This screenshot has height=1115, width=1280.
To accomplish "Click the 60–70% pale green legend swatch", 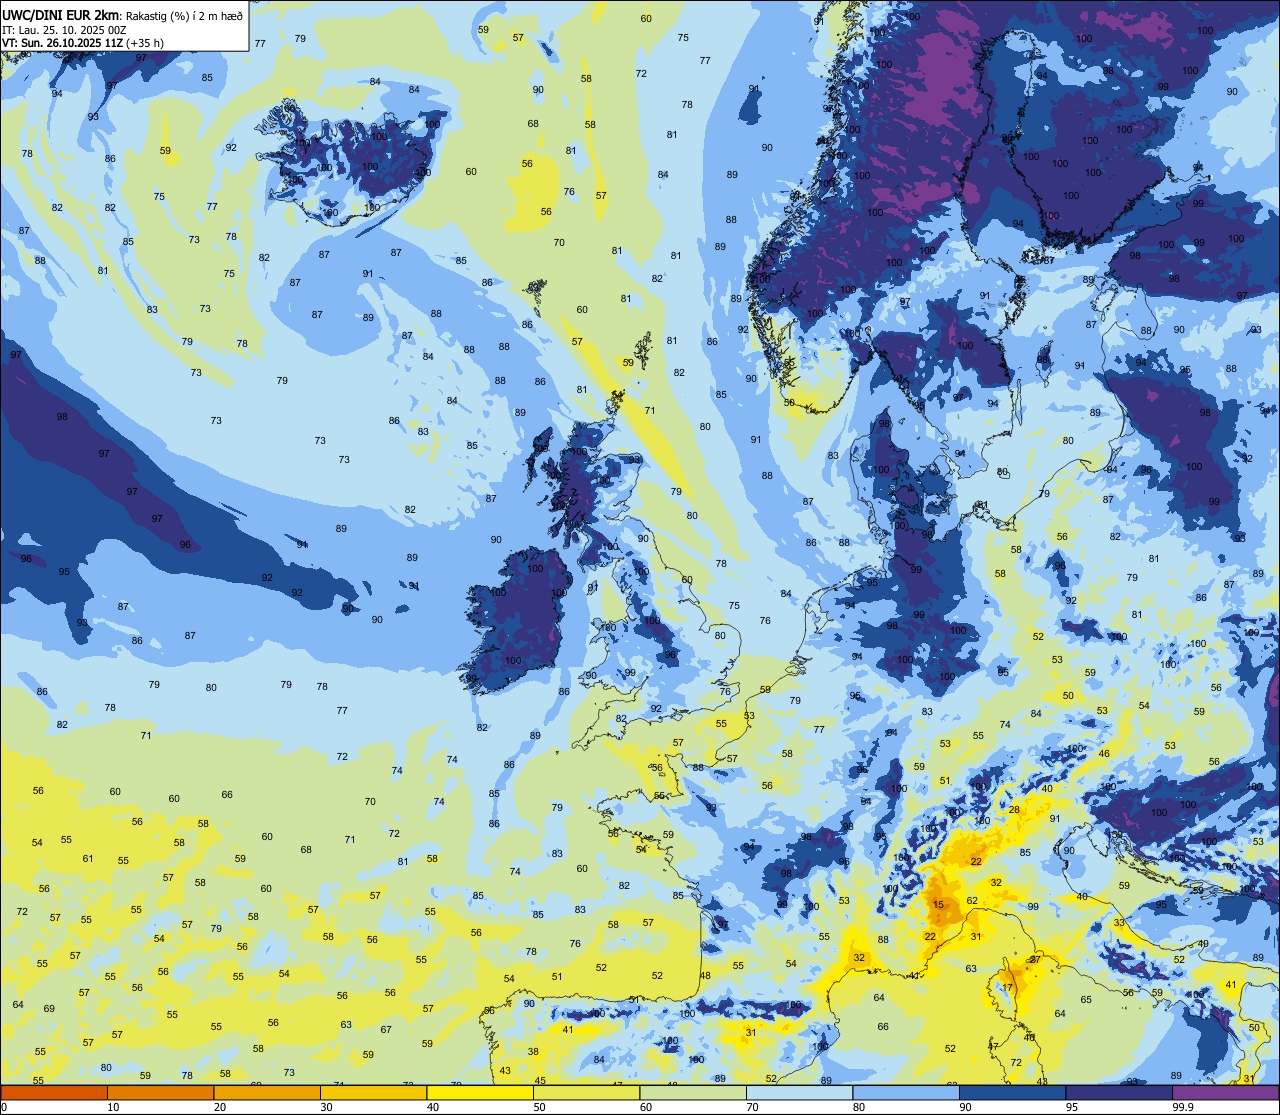I will tap(693, 1092).
